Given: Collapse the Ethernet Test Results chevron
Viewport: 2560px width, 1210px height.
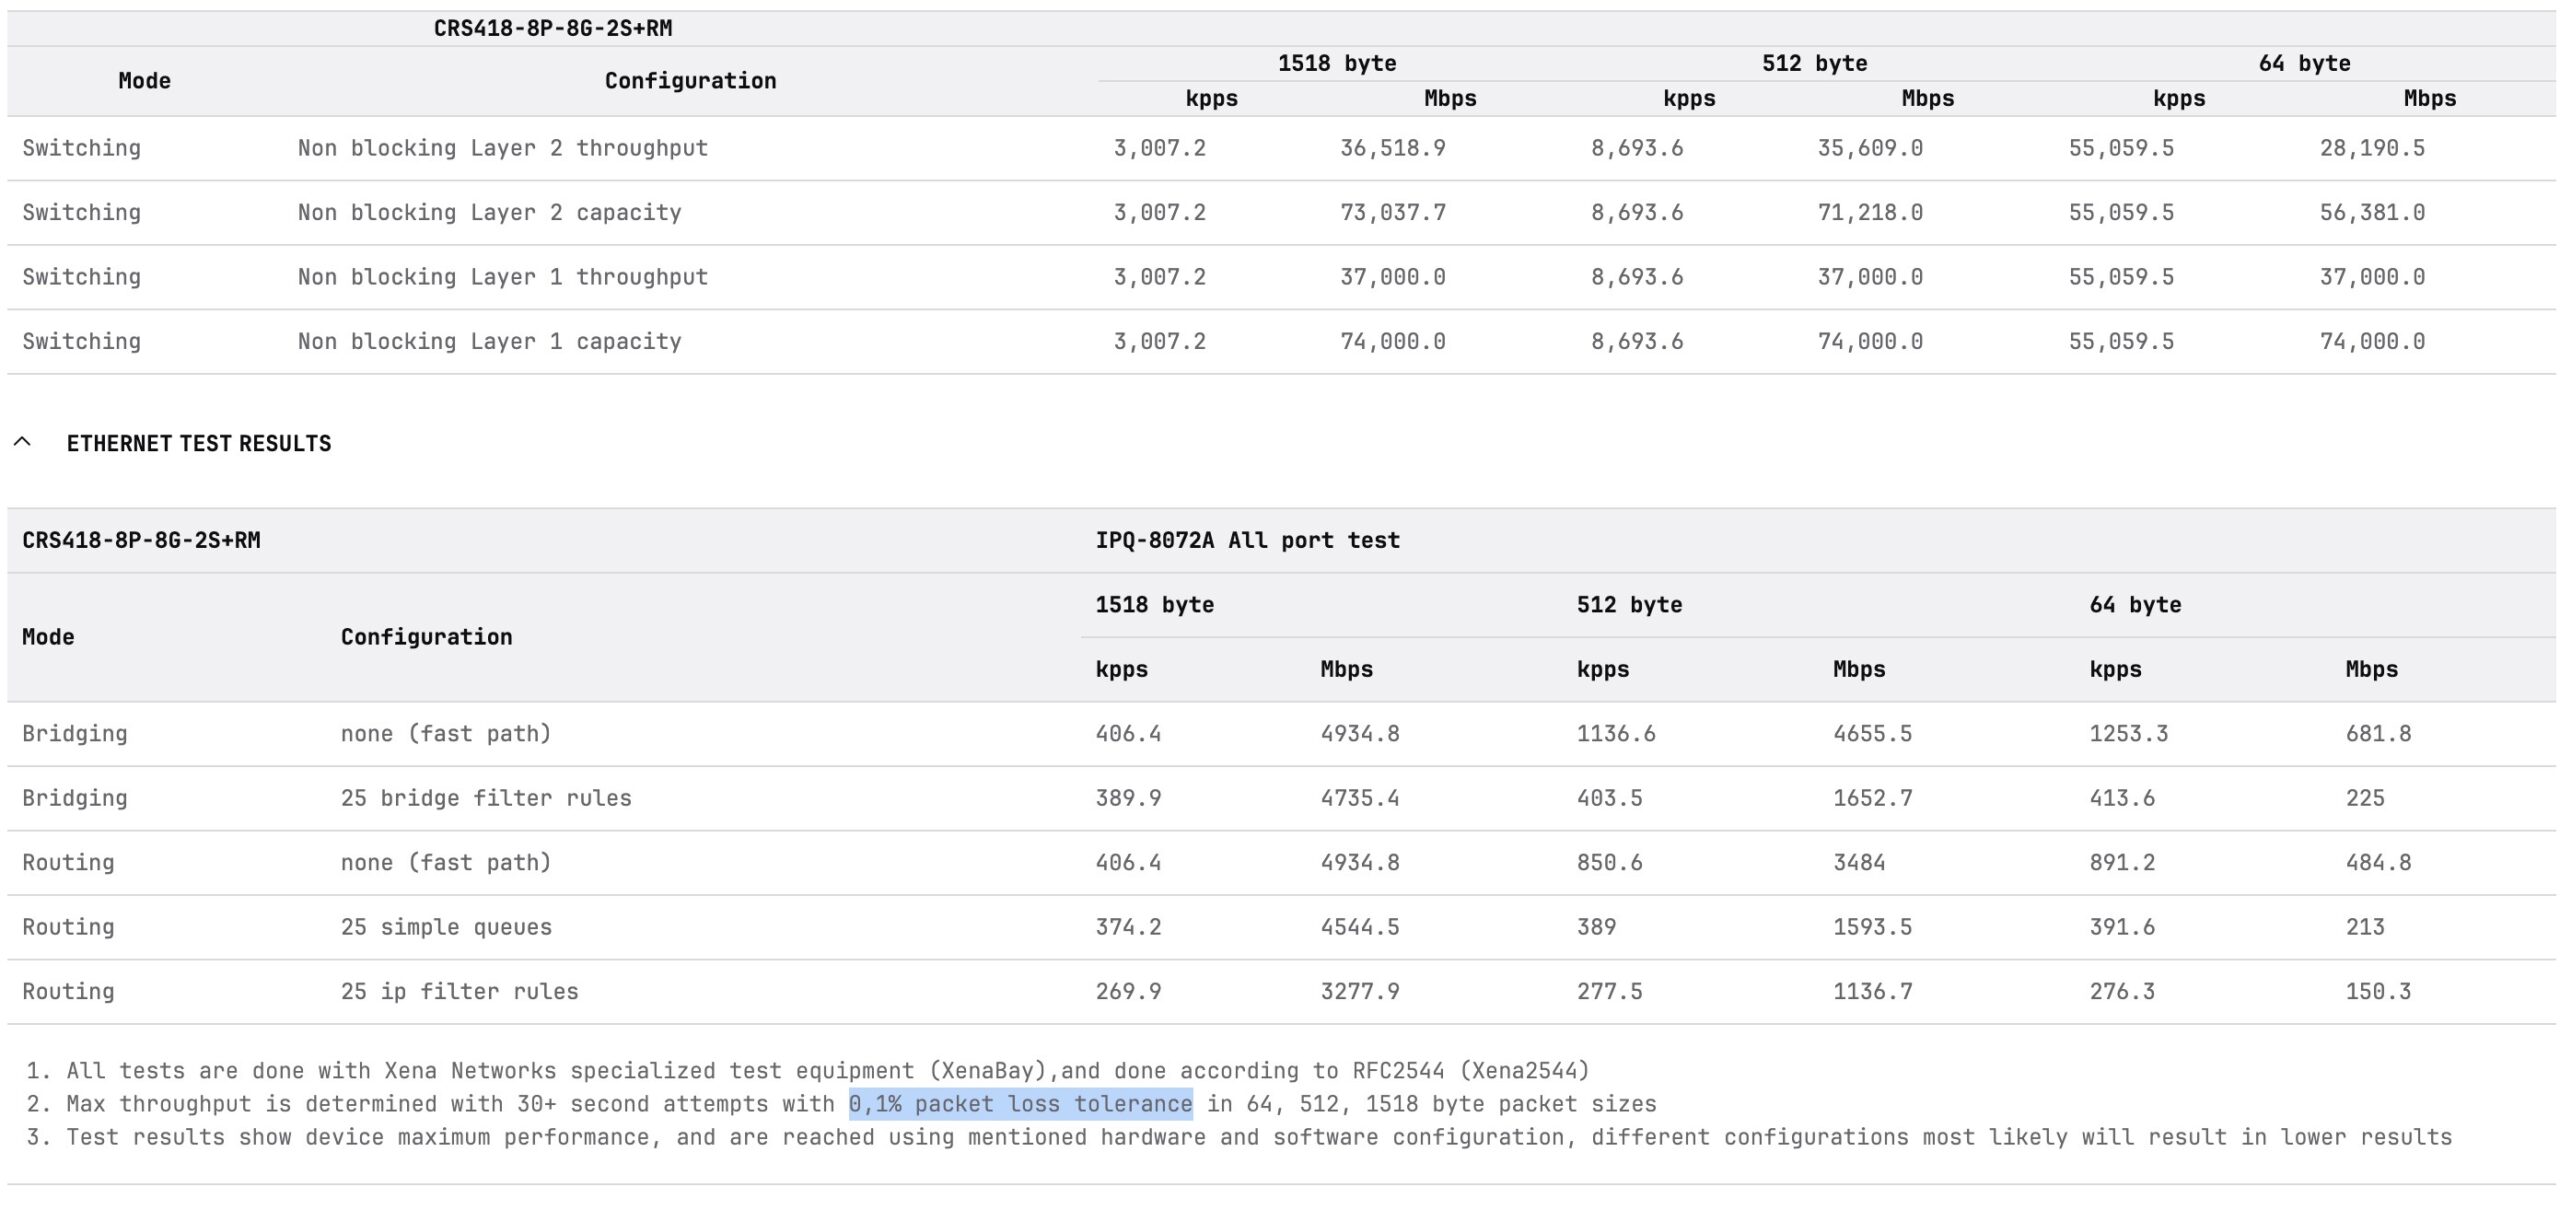Looking at the screenshot, I should coord(23,442).
